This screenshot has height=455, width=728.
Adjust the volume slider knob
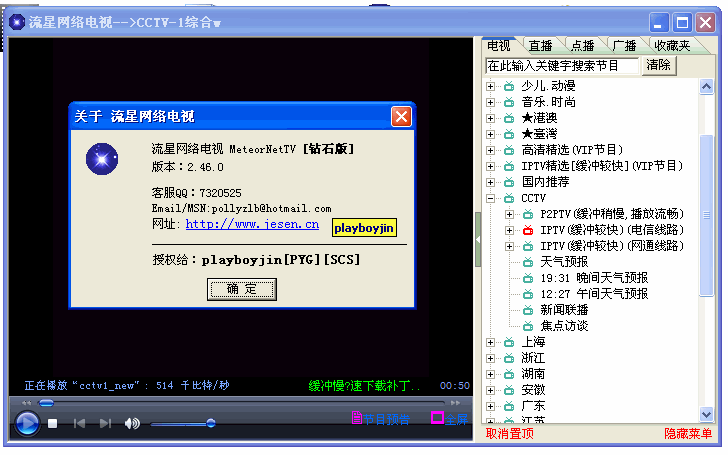point(211,423)
